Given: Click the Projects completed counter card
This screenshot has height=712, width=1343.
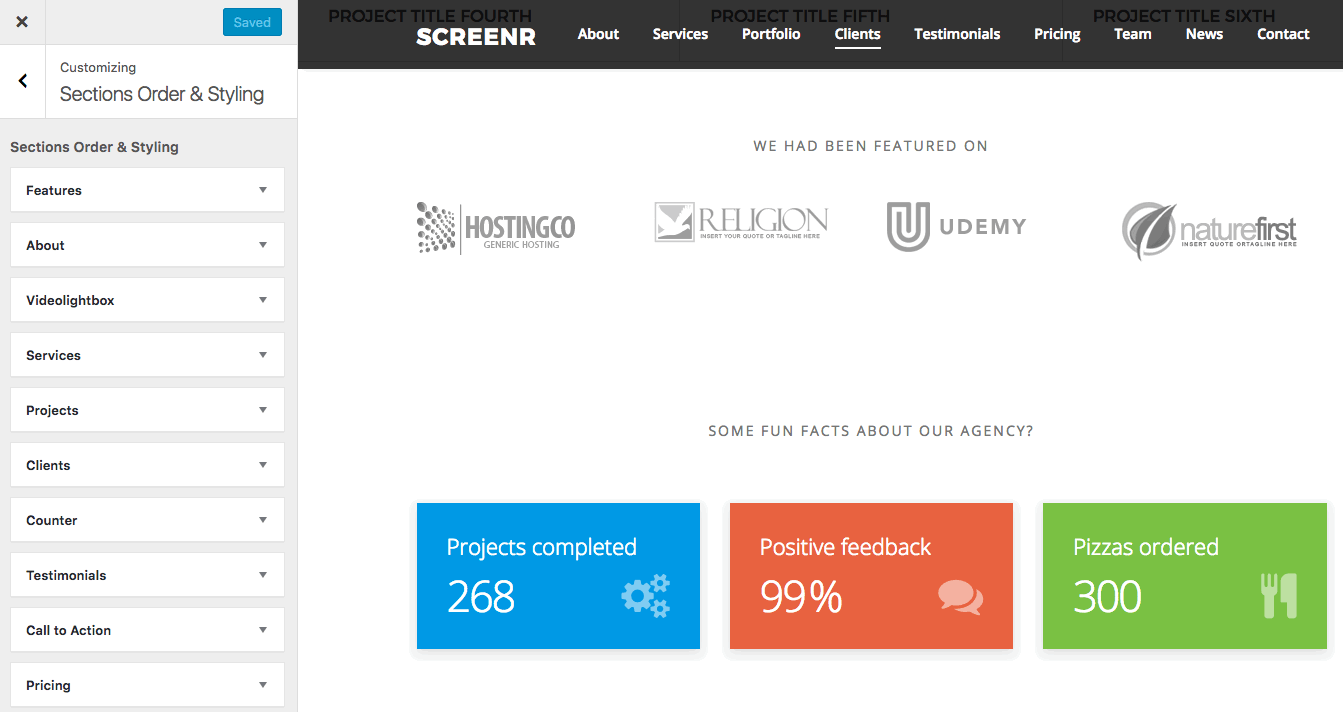Looking at the screenshot, I should tap(558, 576).
